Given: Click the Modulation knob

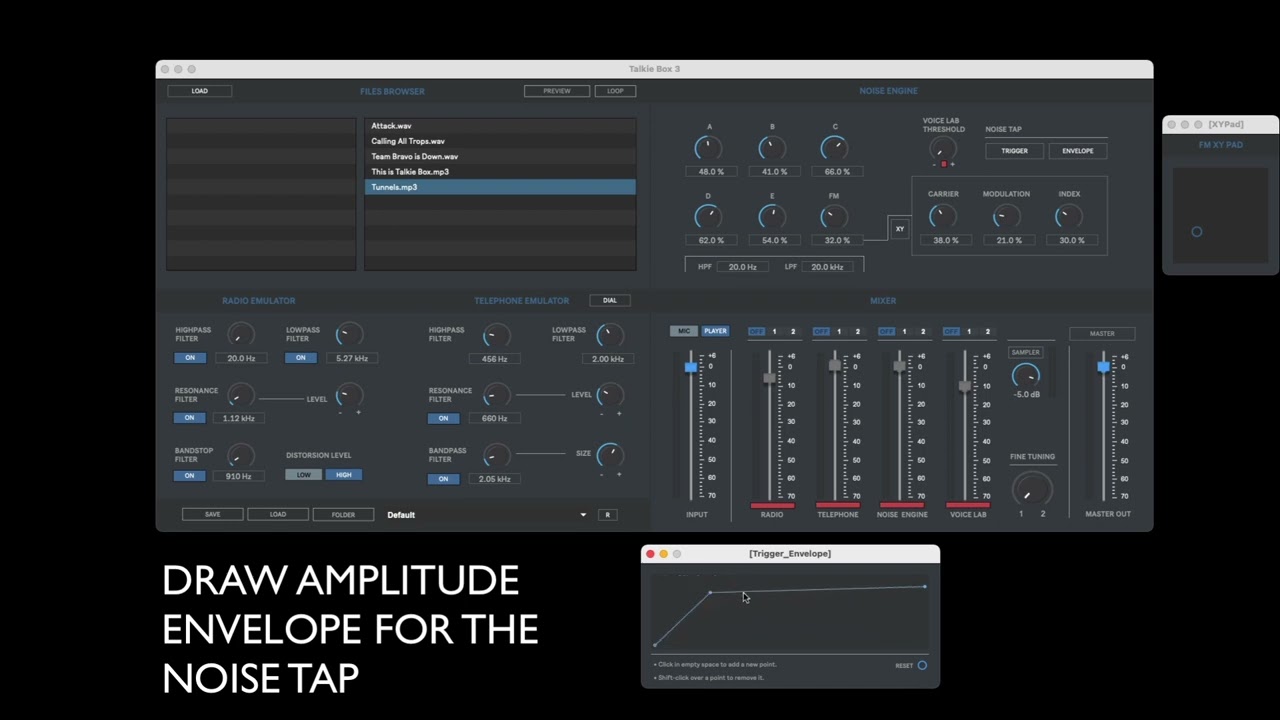Looking at the screenshot, I should 1006,216.
